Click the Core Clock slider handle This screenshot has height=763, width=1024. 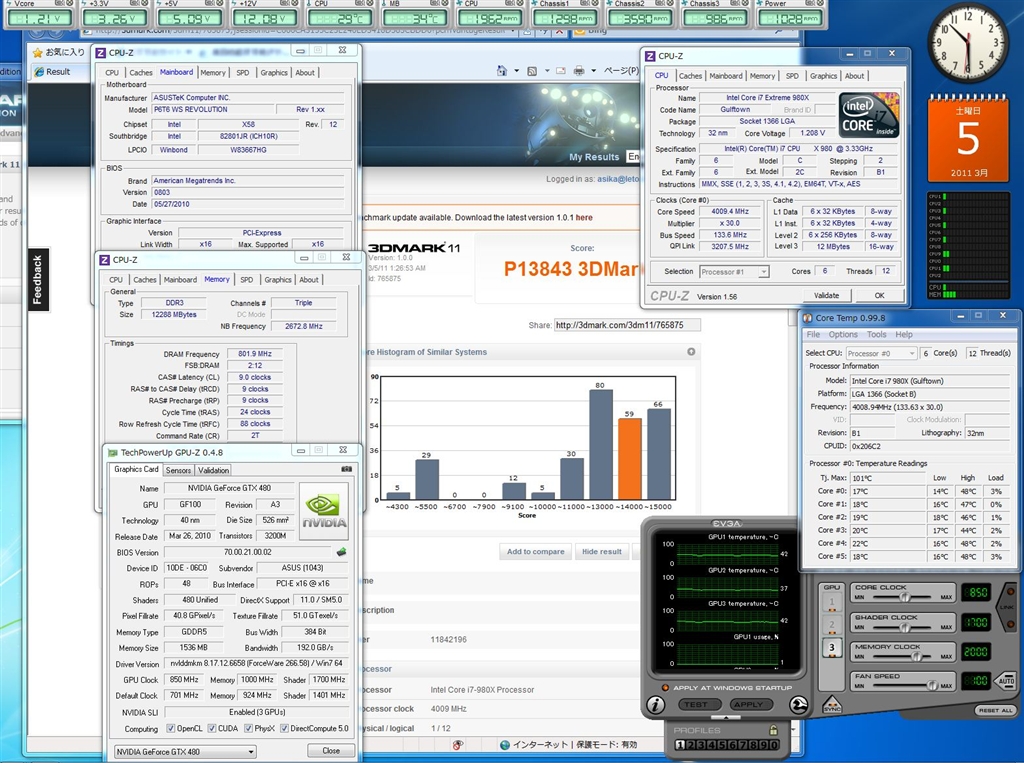905,596
